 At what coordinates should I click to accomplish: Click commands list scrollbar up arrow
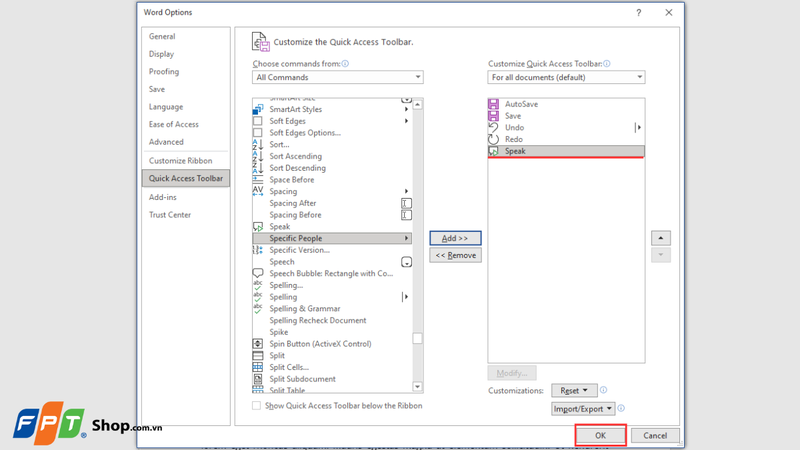[417, 105]
